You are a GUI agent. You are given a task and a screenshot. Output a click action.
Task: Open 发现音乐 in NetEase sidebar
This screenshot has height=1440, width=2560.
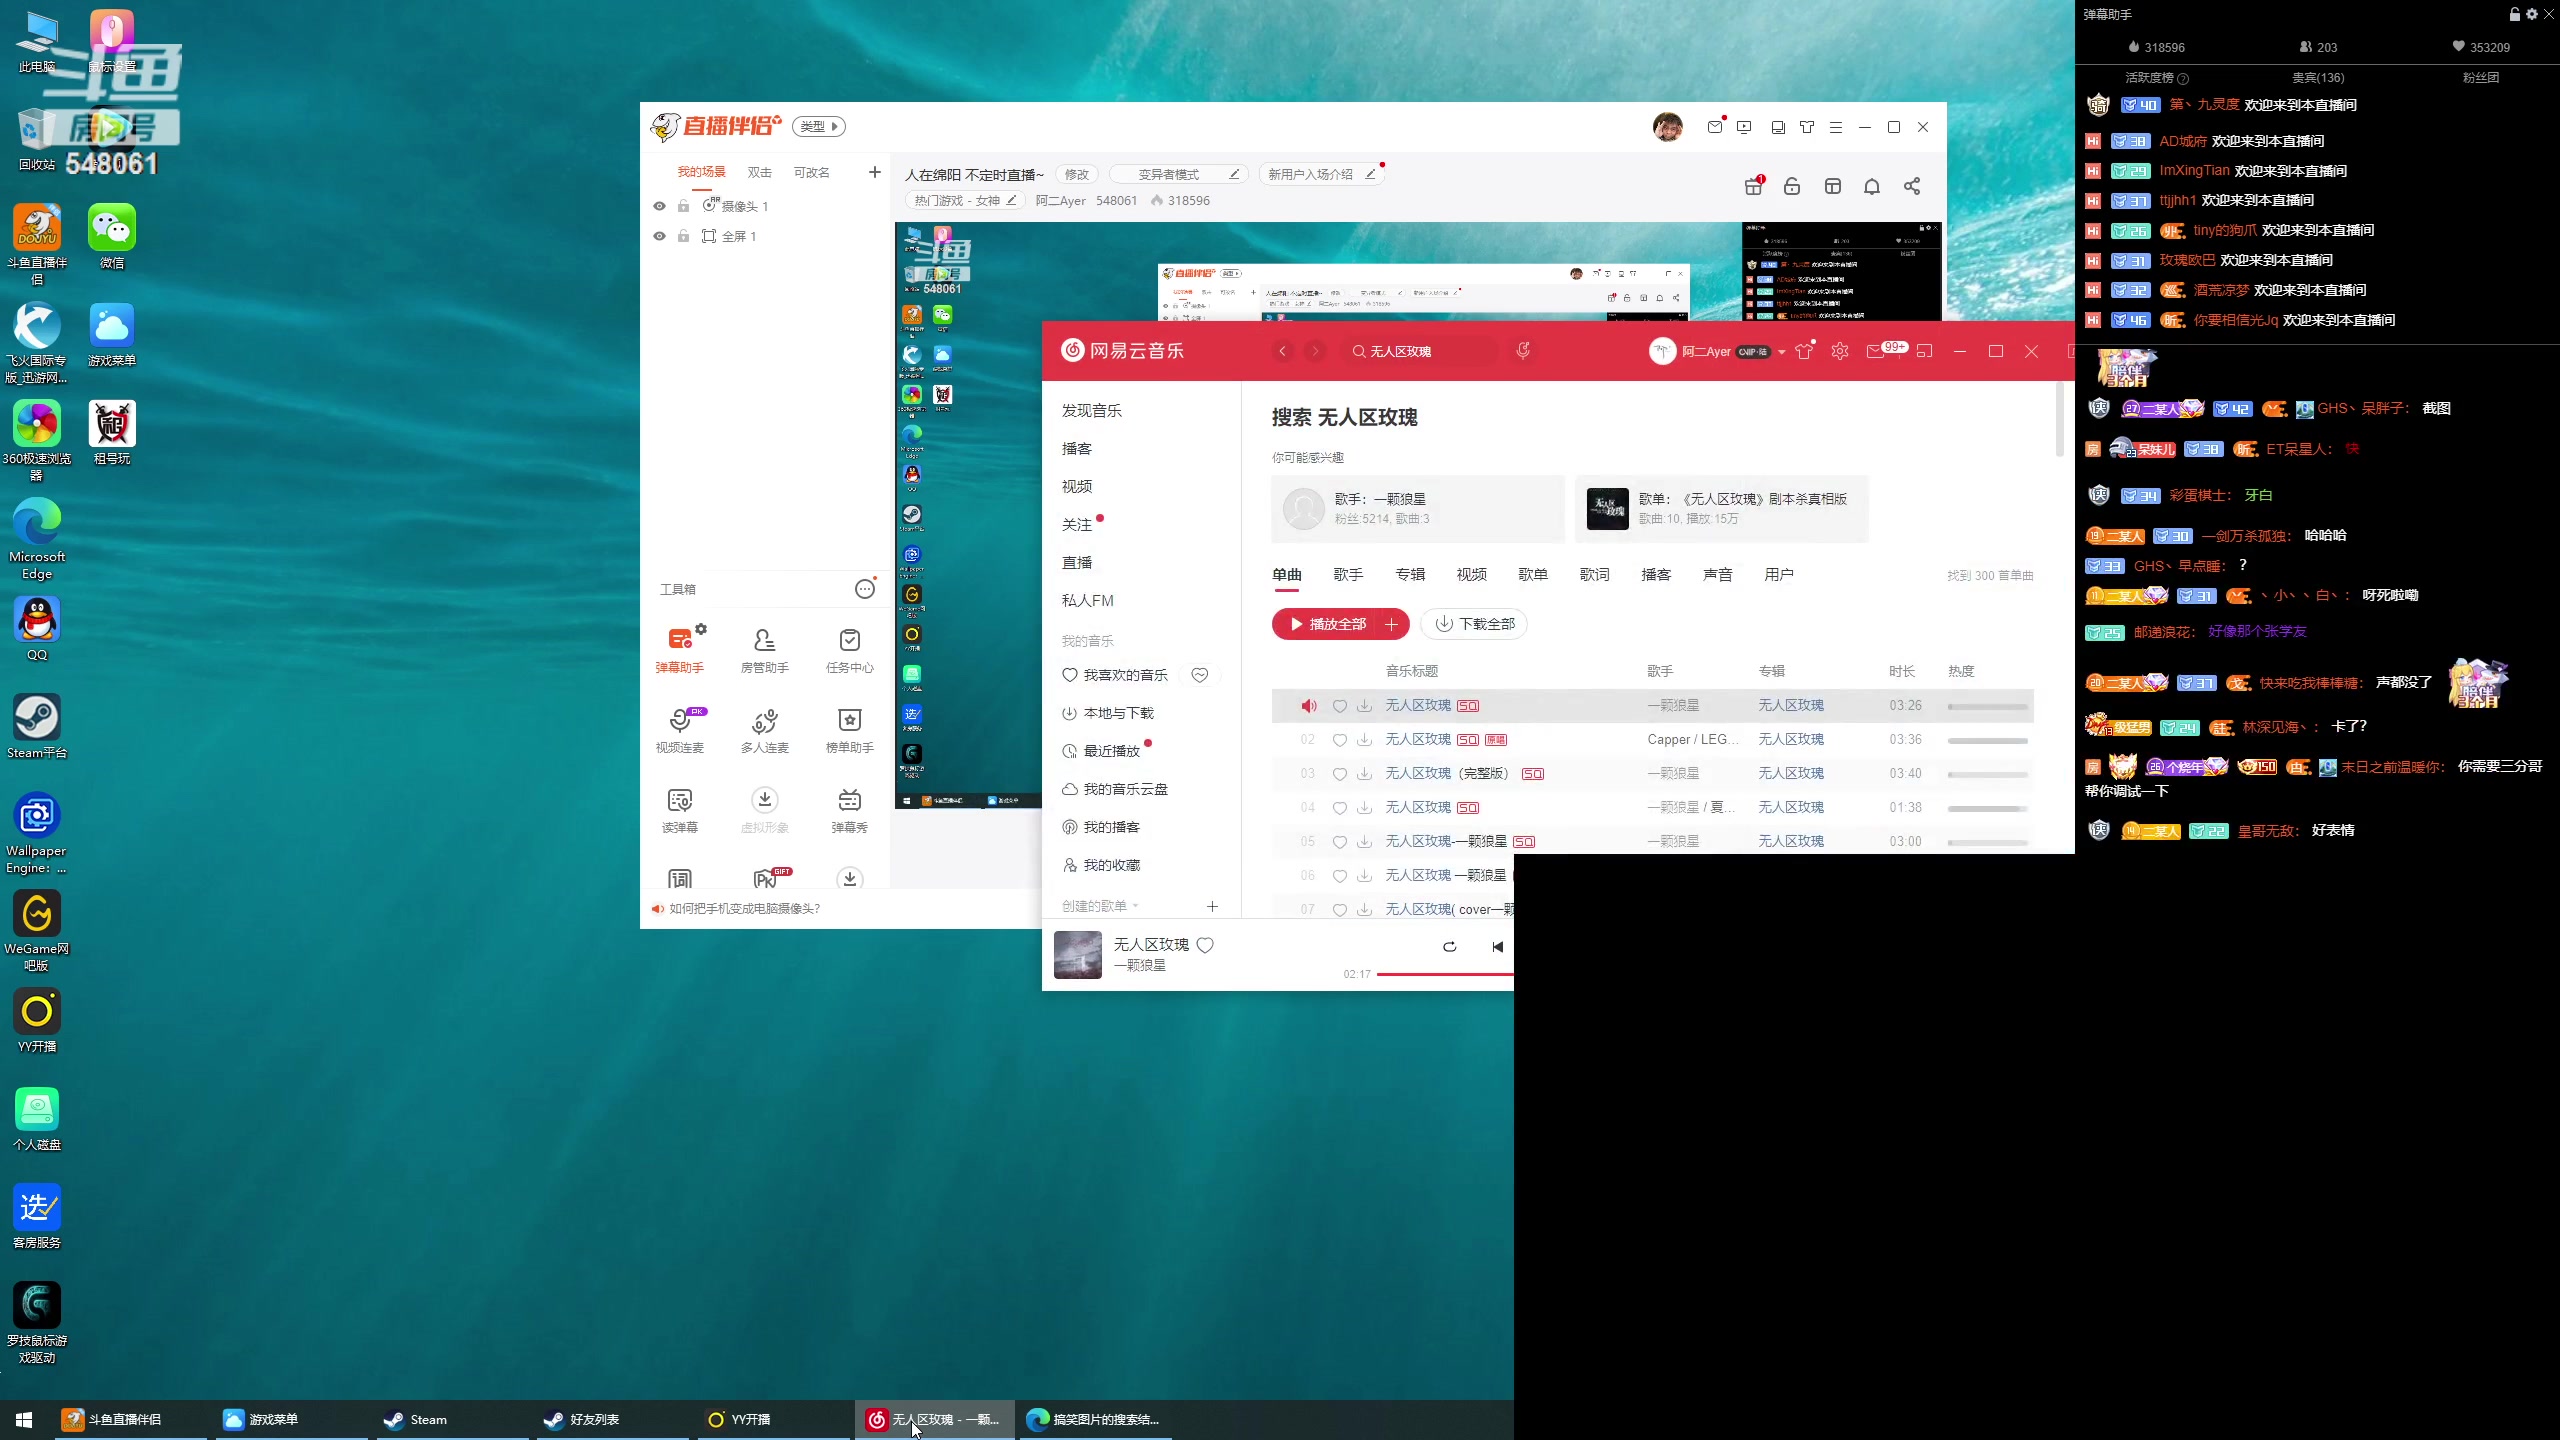(x=1092, y=410)
